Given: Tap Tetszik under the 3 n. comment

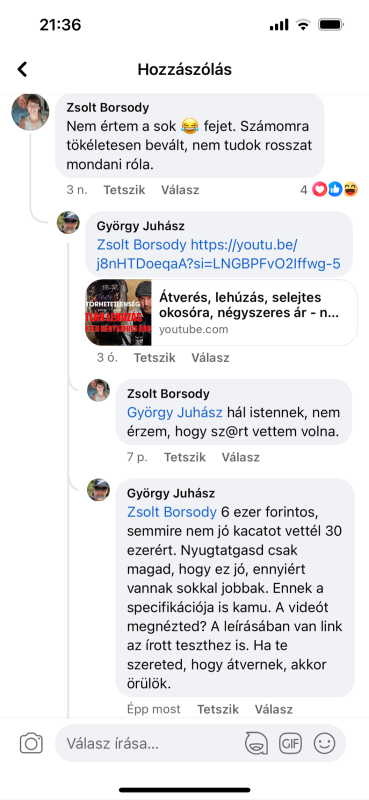Looking at the screenshot, I should point(125,190).
